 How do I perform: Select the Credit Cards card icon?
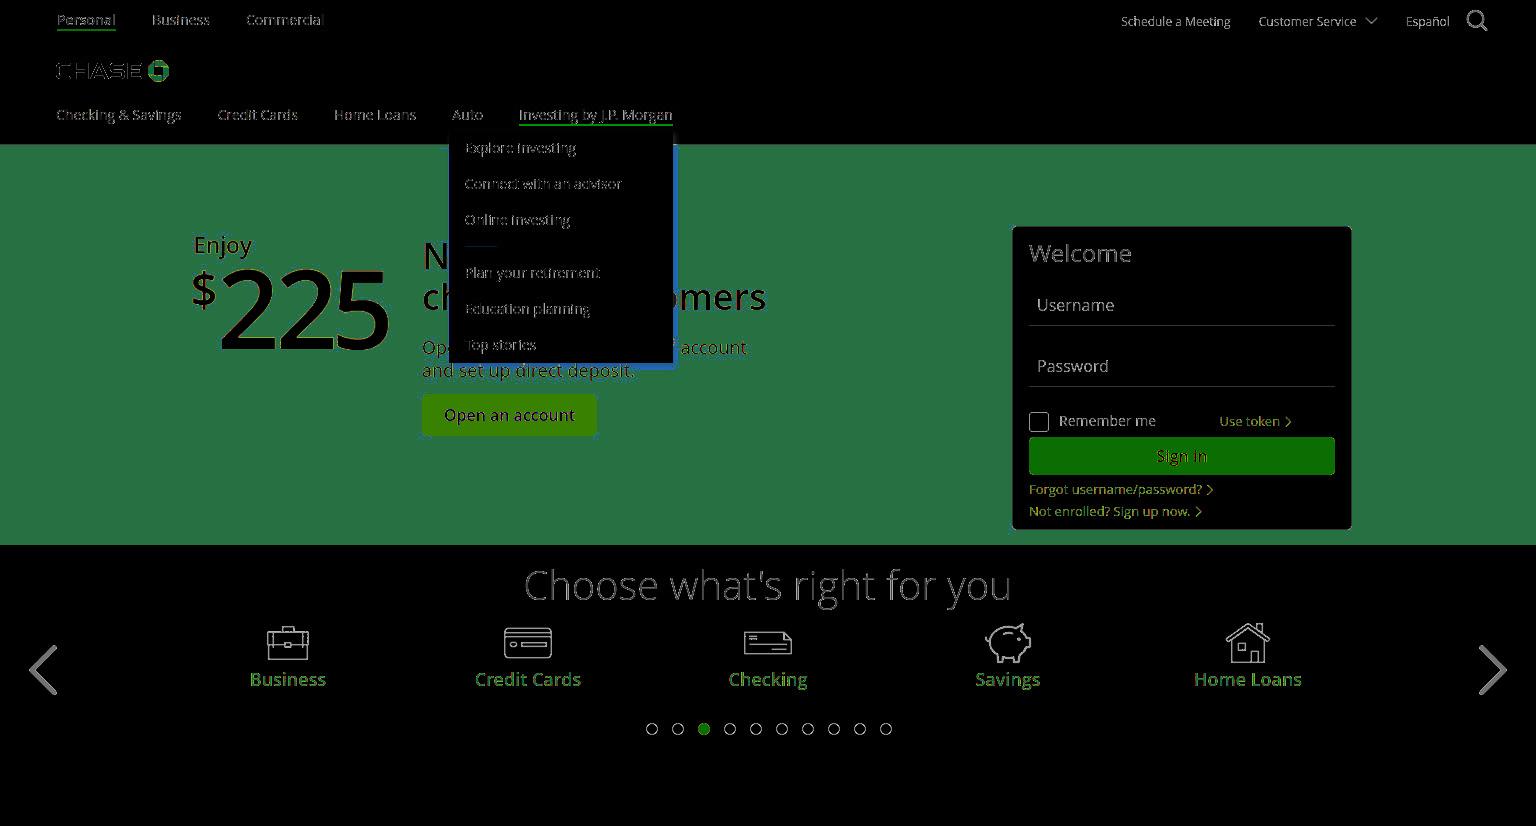point(528,643)
